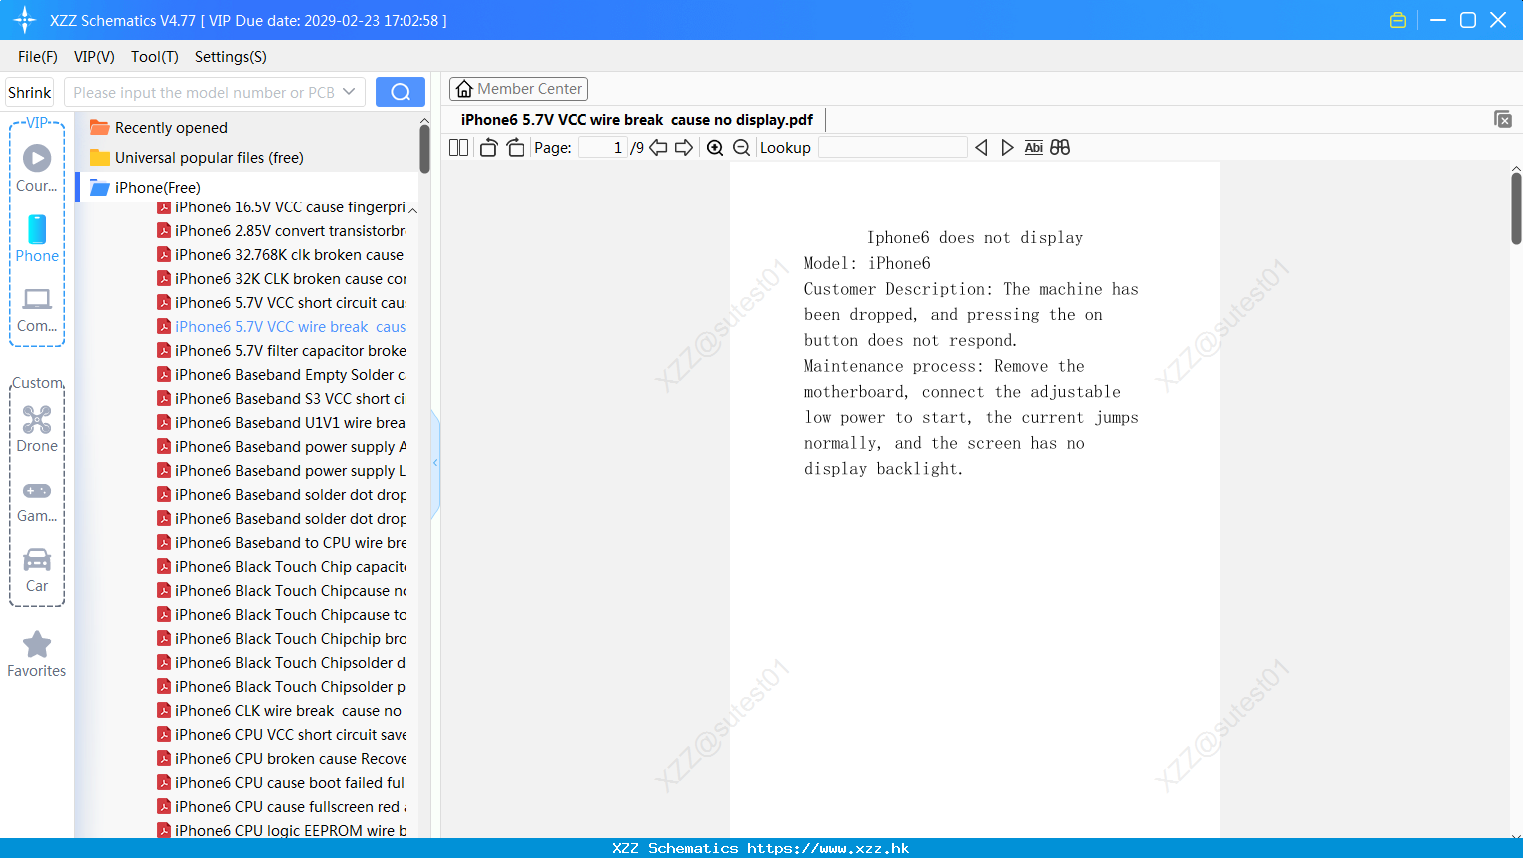The height and width of the screenshot is (858, 1523).
Task: Open iPhone6 Black Touch Chip capacitor file
Action: click(x=281, y=567)
